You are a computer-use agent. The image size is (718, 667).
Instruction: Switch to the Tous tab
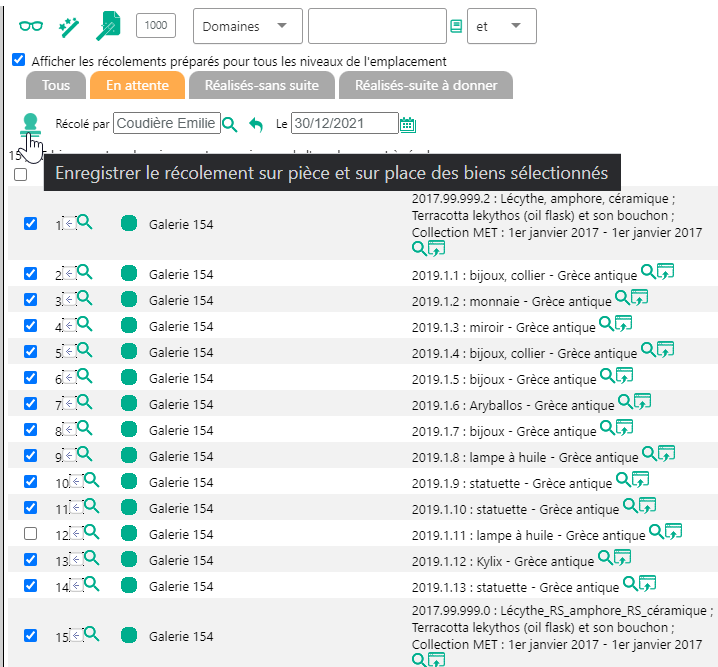pyautogui.click(x=56, y=85)
